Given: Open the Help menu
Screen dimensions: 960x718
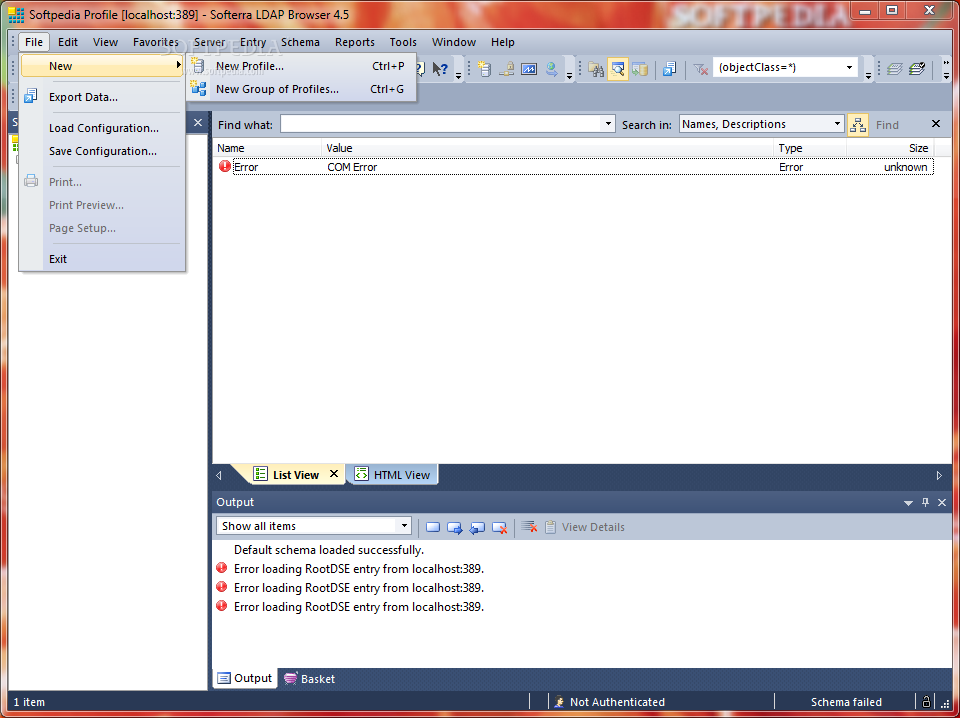Looking at the screenshot, I should 503,42.
